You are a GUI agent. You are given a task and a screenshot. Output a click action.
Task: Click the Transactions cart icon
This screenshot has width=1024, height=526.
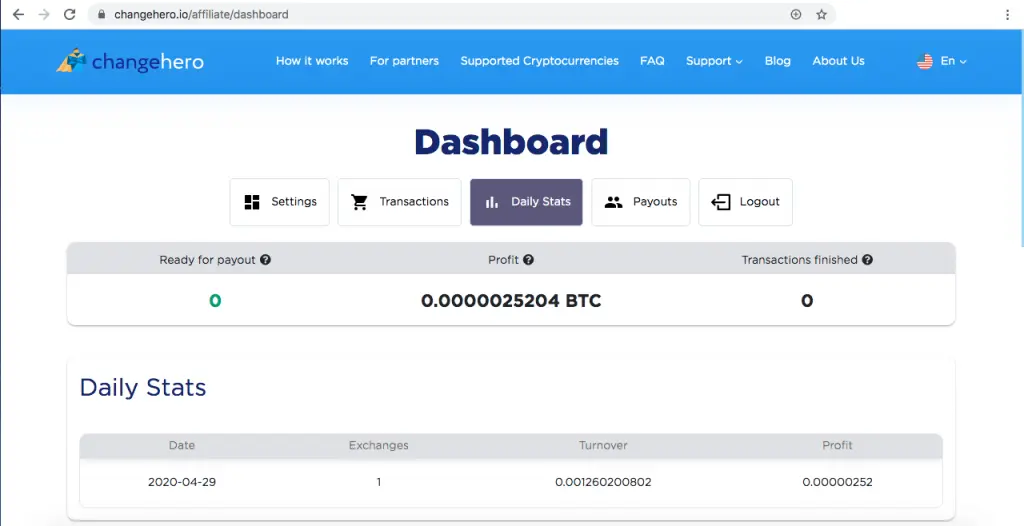tap(359, 202)
